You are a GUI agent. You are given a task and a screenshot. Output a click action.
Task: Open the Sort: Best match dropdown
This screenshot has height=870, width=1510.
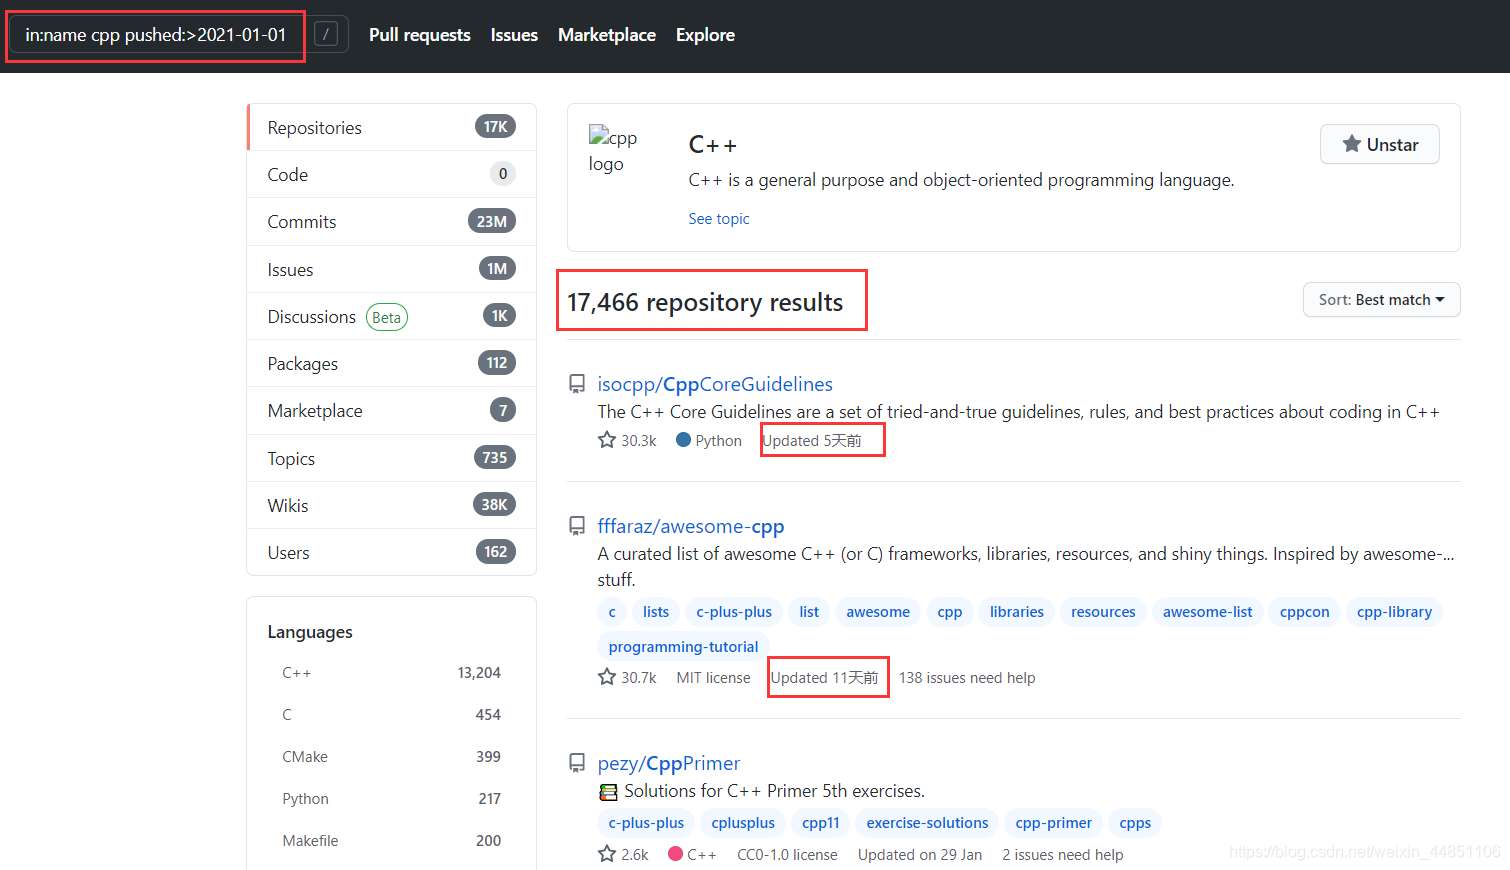(x=1381, y=300)
